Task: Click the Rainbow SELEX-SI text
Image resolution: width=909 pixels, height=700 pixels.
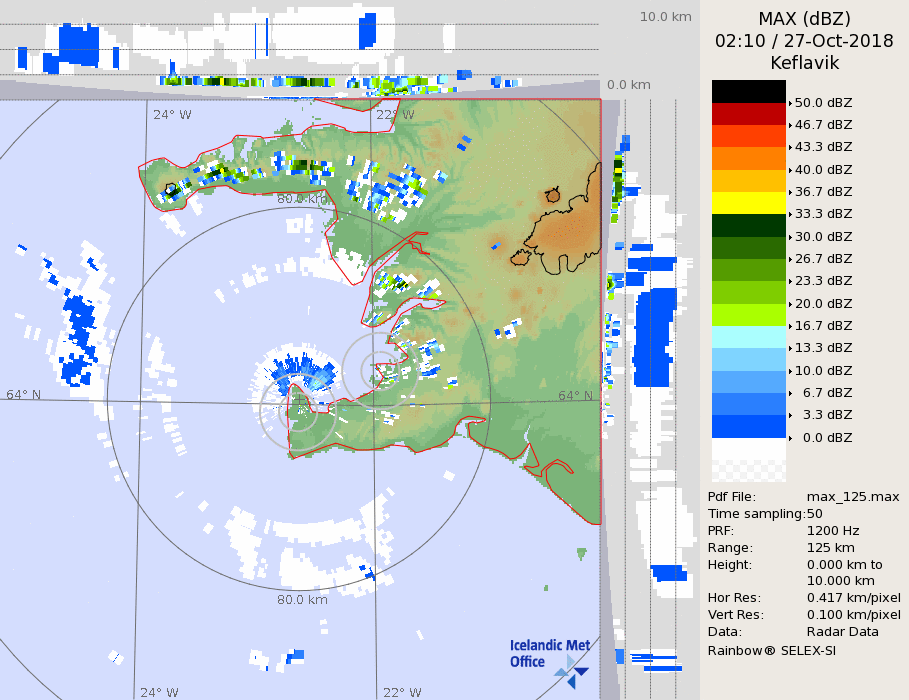Action: click(x=772, y=650)
